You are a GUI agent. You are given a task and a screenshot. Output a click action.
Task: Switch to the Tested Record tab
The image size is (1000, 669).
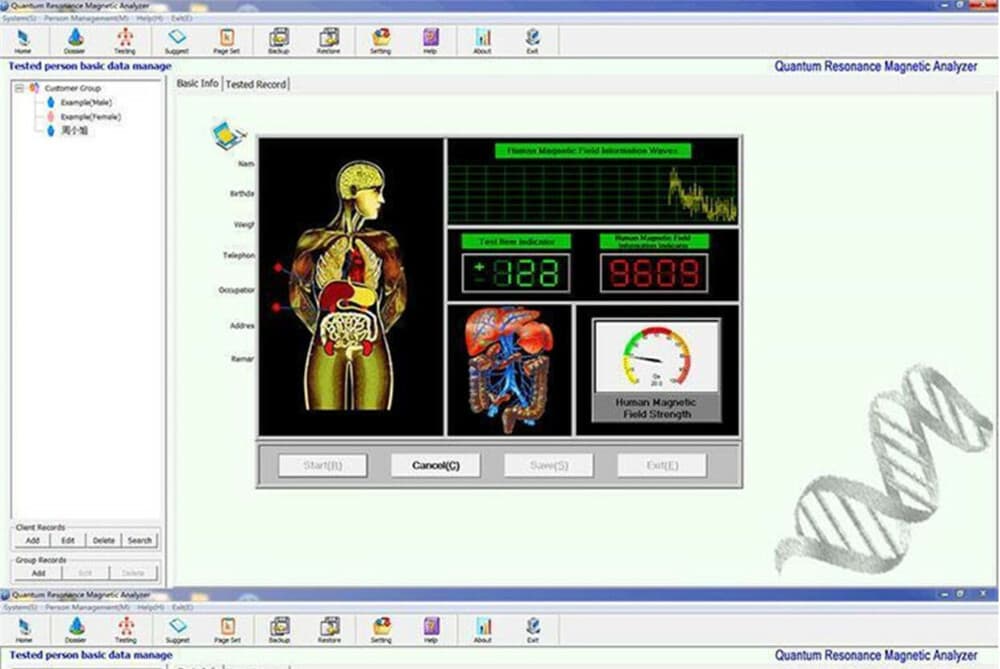tap(256, 84)
